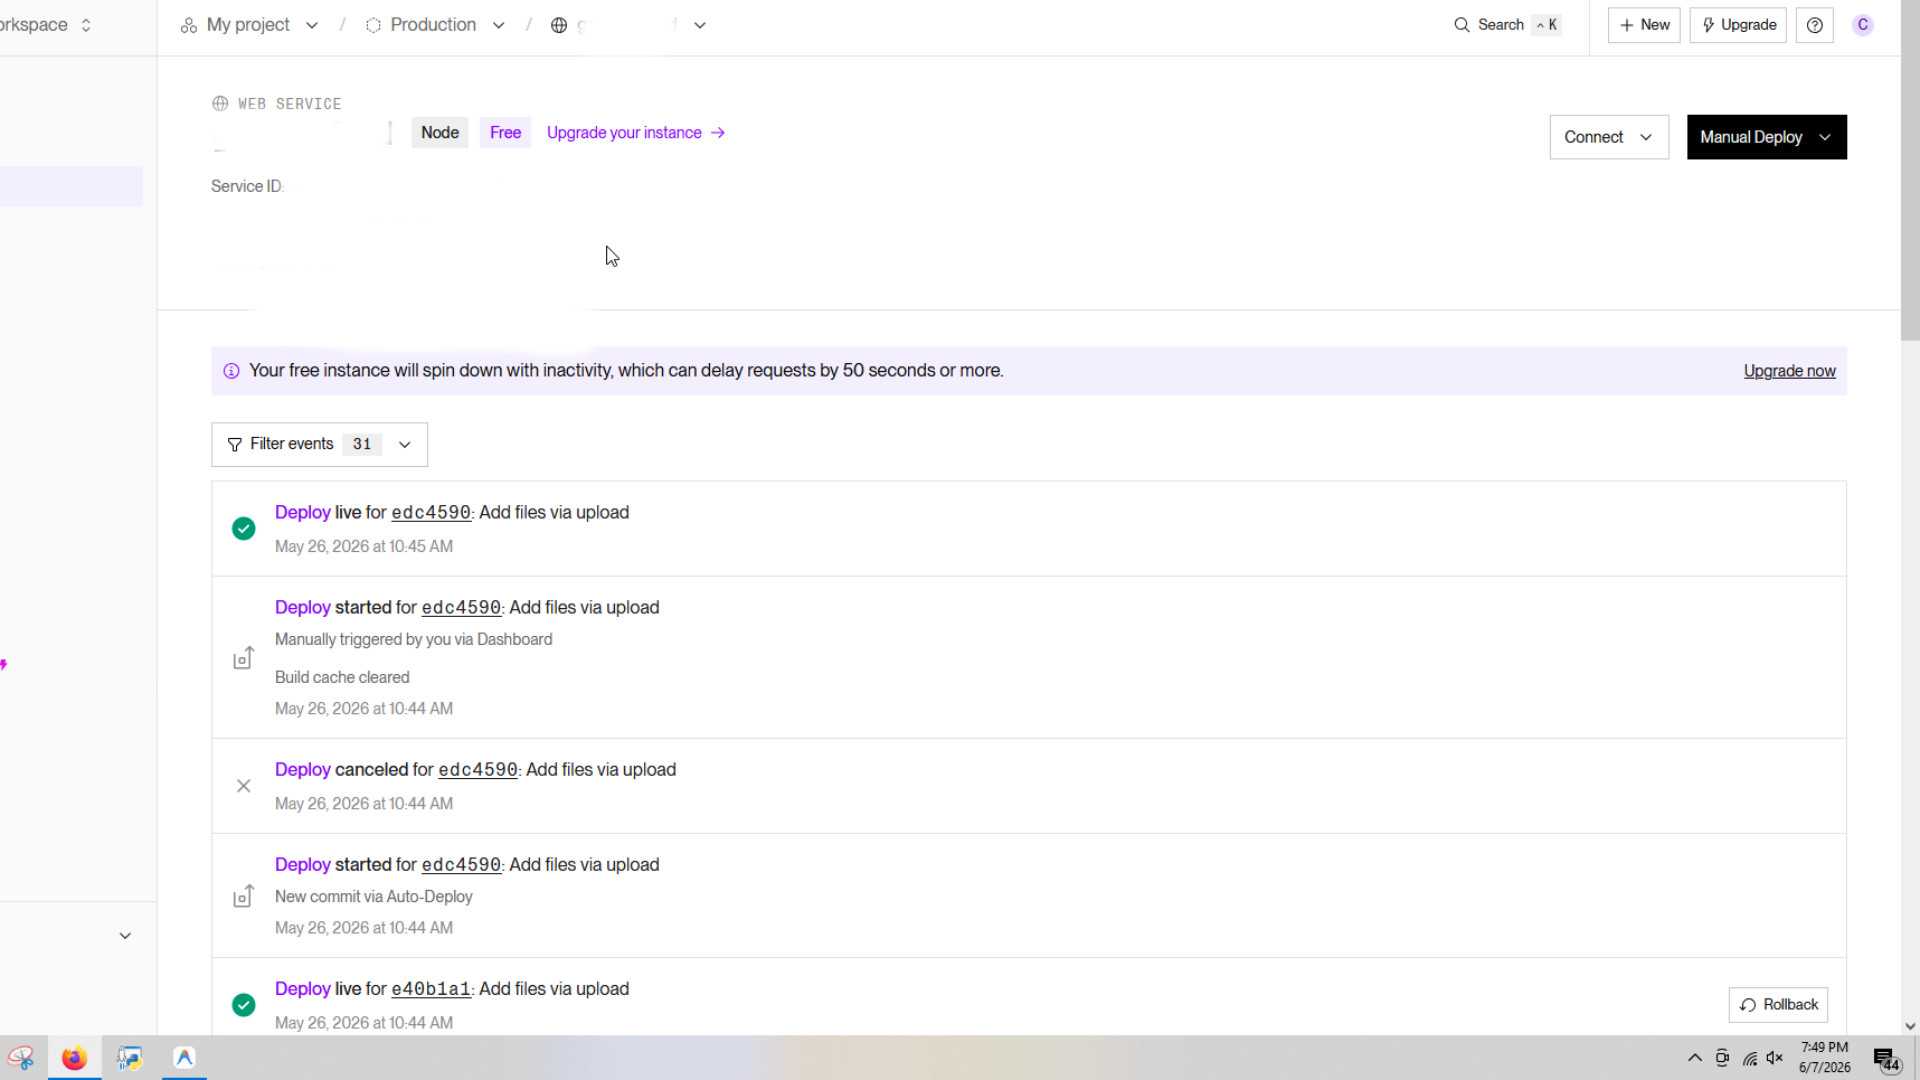Expand the sidebar bottom chevron
This screenshot has width=1920, height=1080.
125,936
